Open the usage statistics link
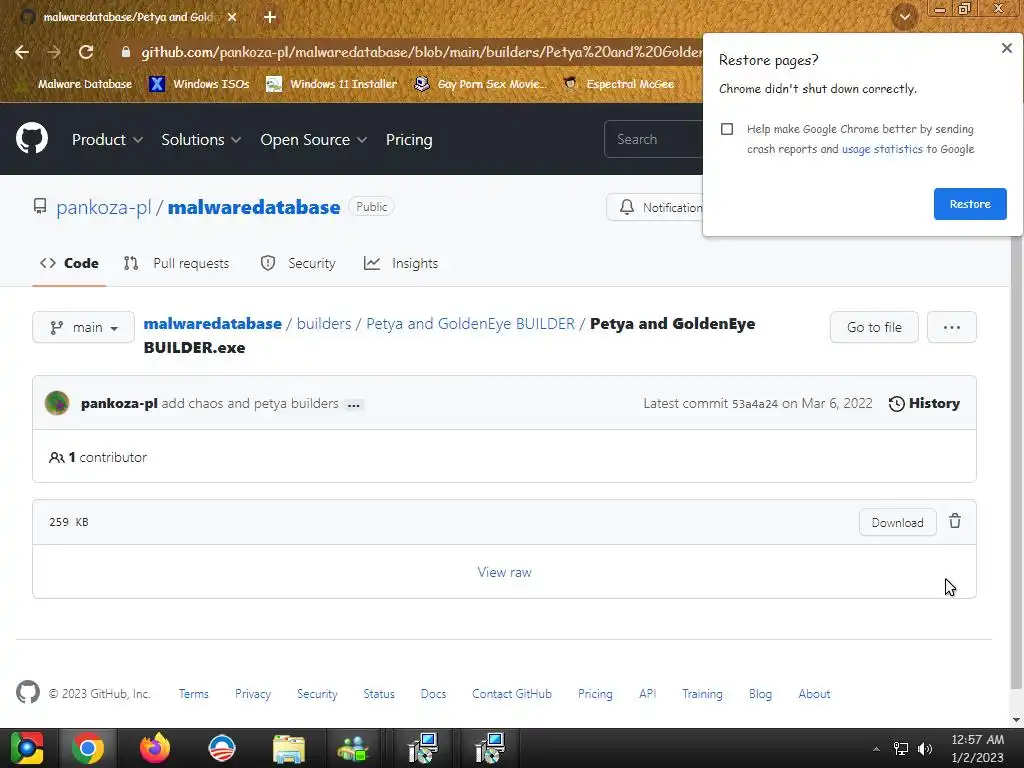The image size is (1024, 768). 882,149
